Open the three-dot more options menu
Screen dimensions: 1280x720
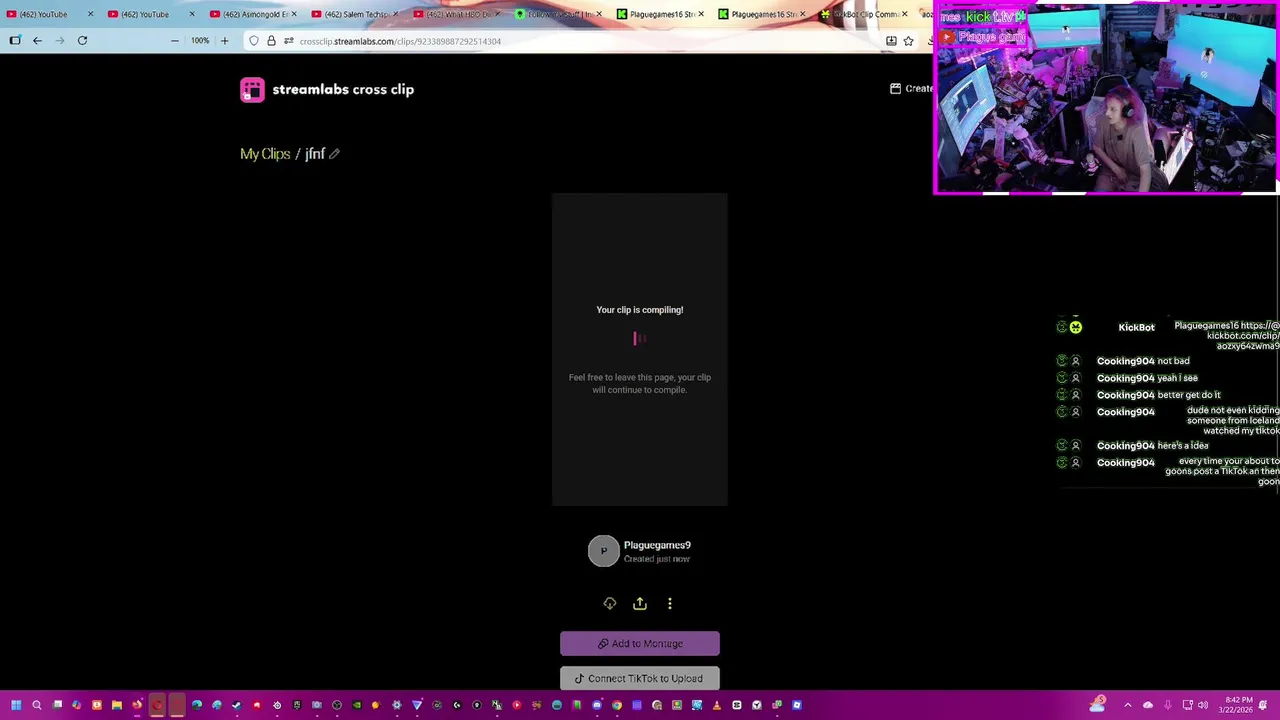(670, 604)
